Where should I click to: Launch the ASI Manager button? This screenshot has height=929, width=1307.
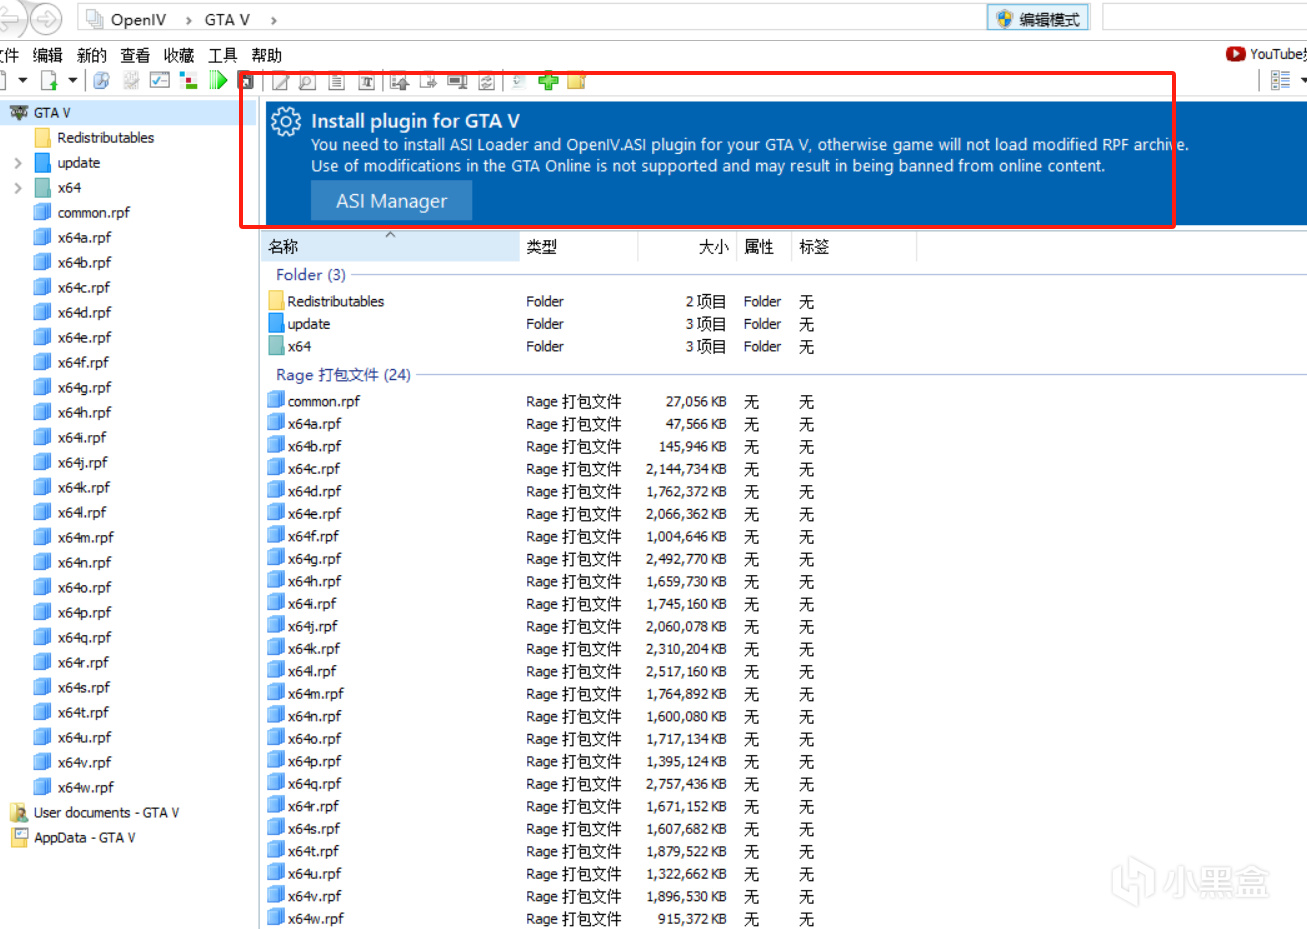[x=391, y=201]
